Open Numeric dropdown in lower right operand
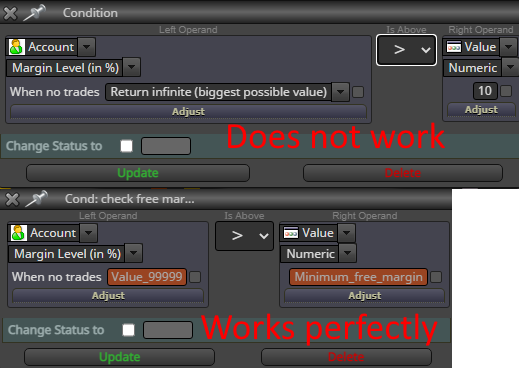This screenshot has height=368, width=519. click(347, 253)
